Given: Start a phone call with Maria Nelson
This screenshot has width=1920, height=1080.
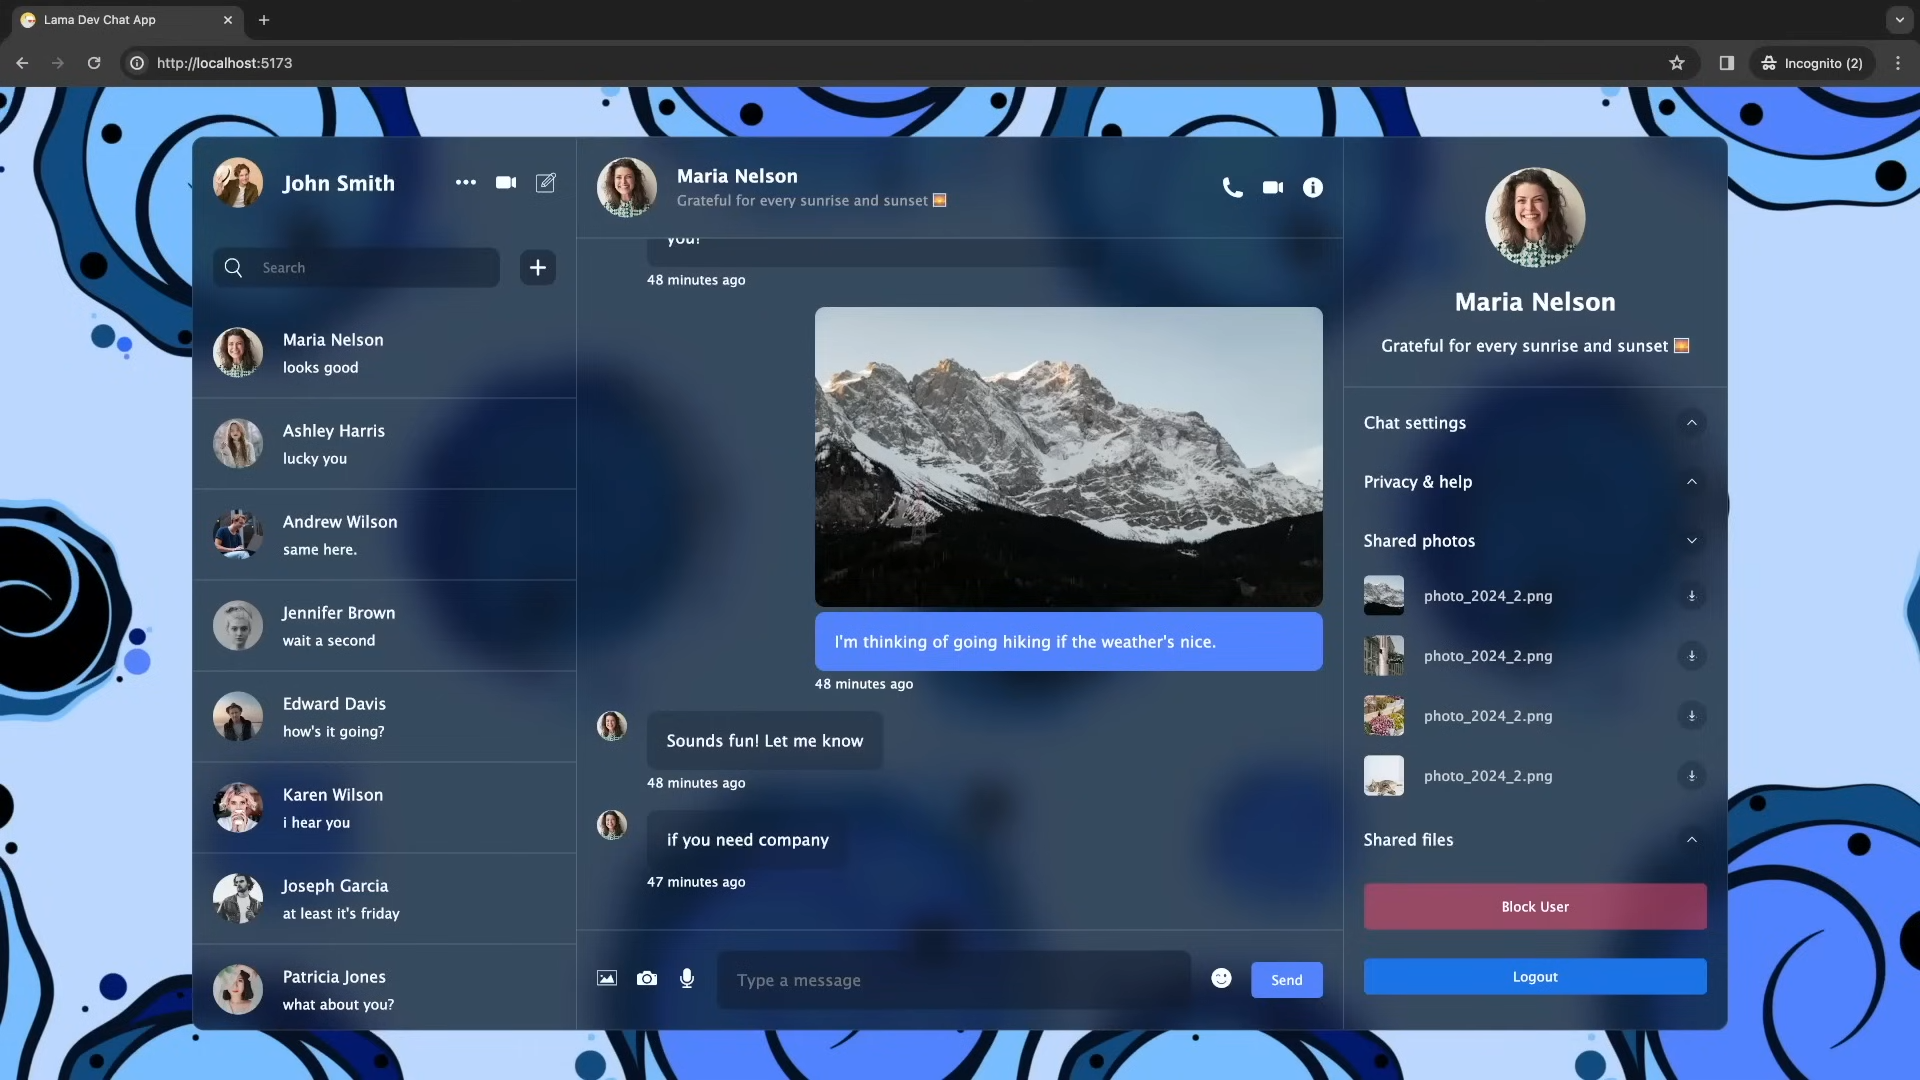Looking at the screenshot, I should pos(1232,187).
